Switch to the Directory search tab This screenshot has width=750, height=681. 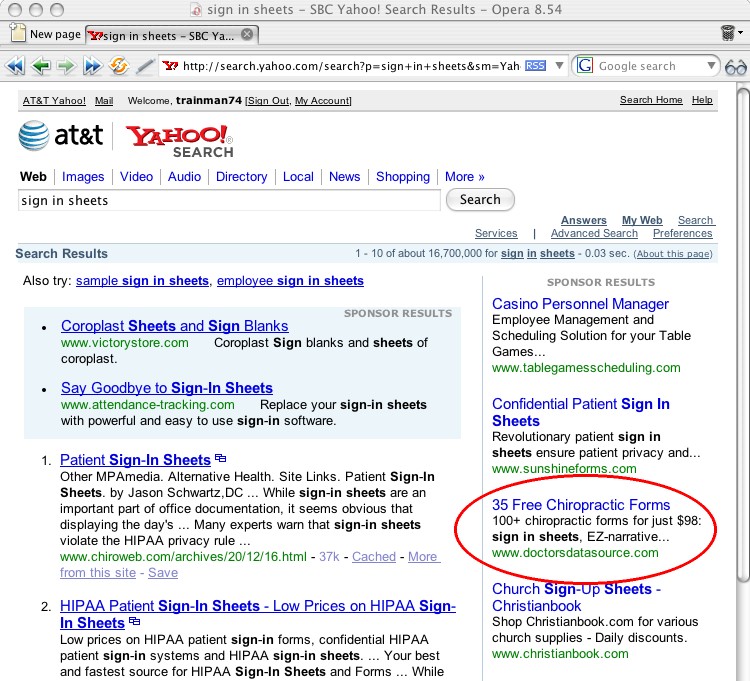point(242,176)
